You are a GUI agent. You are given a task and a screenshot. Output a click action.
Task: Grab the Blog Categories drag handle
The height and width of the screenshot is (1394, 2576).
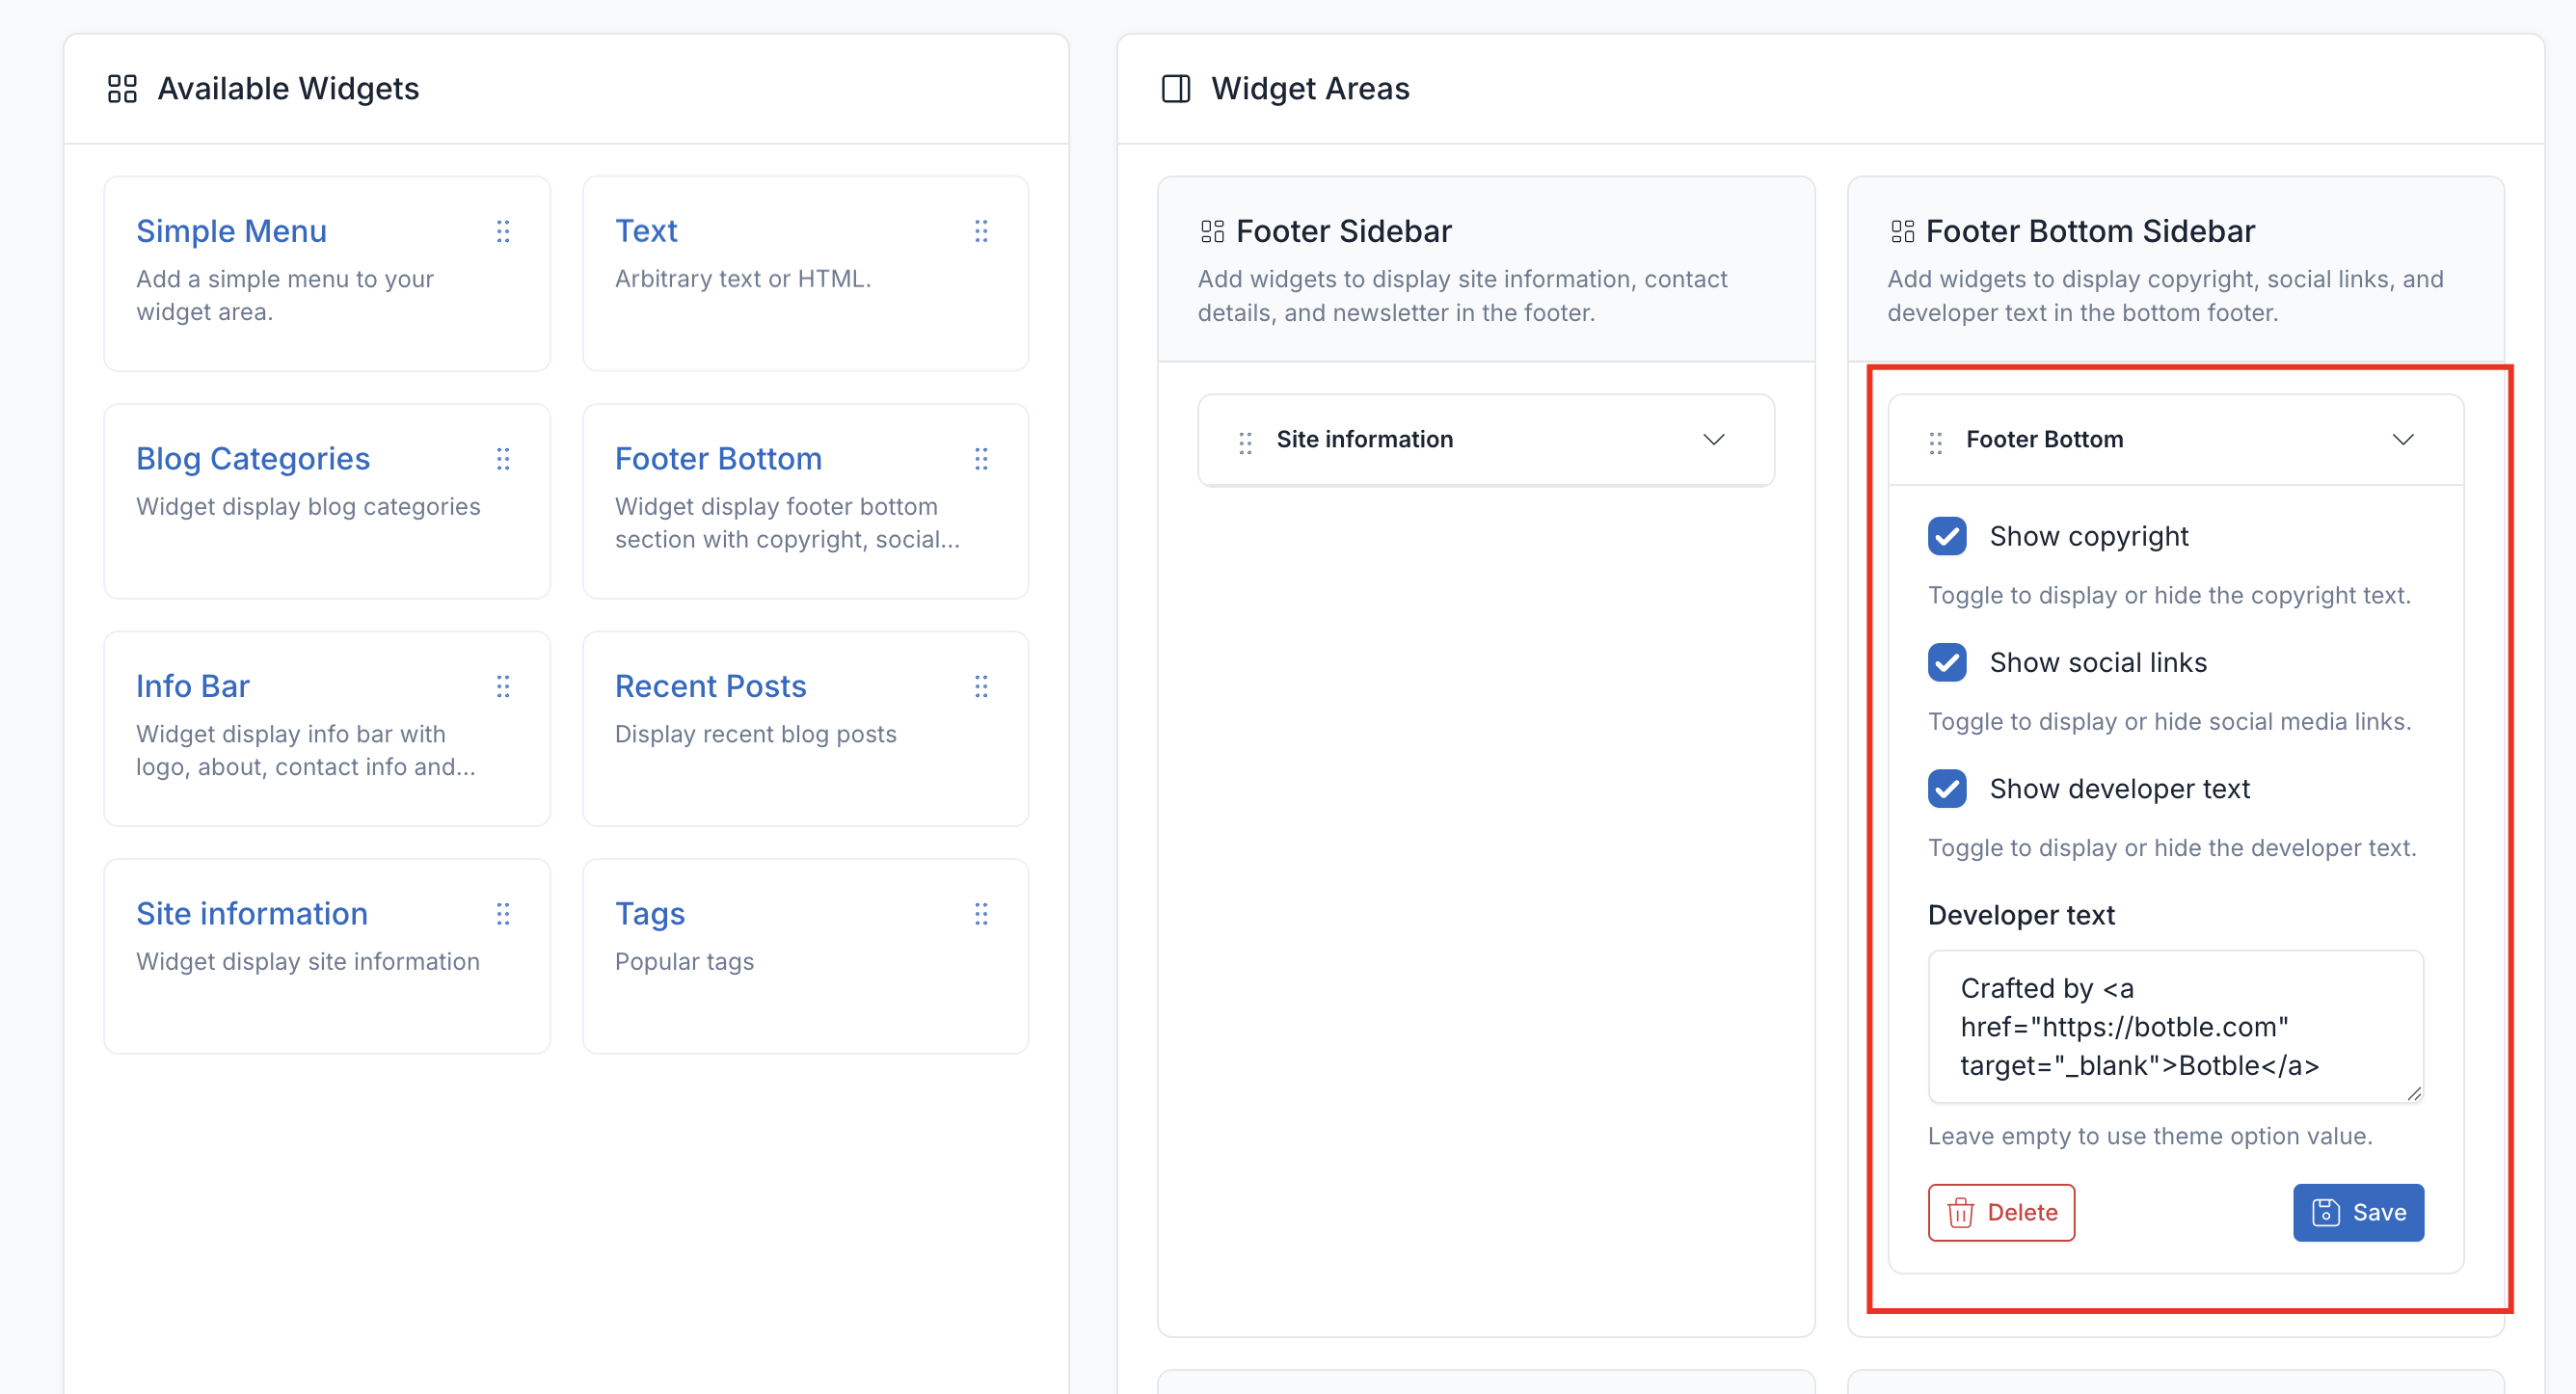(x=503, y=459)
